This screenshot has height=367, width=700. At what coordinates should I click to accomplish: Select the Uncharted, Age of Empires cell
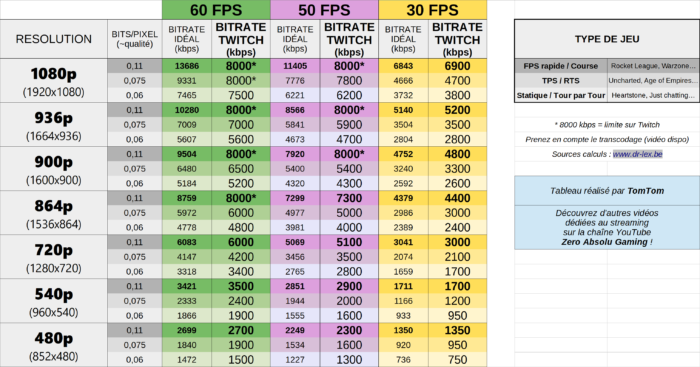pos(653,81)
